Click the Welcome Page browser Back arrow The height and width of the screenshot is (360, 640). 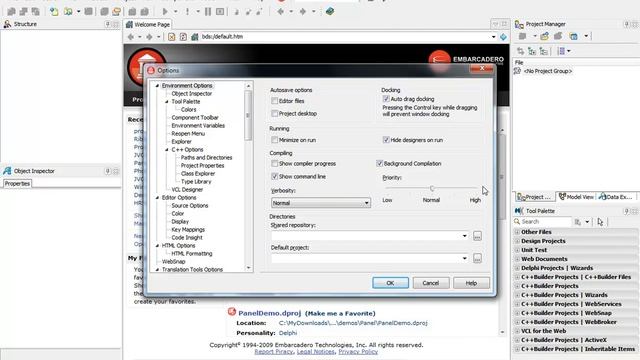(x=131, y=37)
